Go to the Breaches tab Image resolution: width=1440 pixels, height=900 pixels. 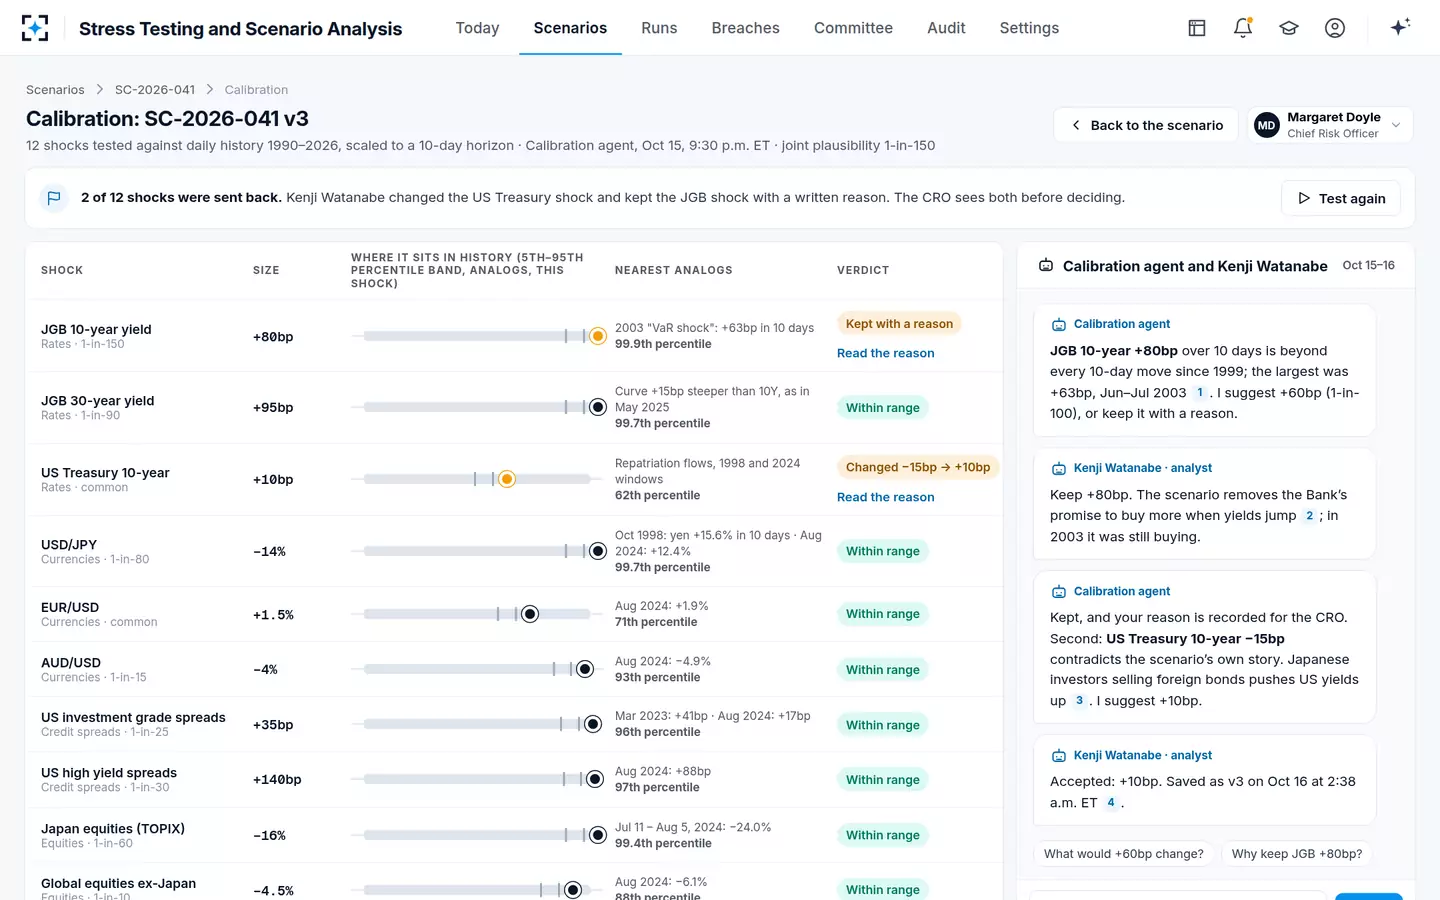745,28
